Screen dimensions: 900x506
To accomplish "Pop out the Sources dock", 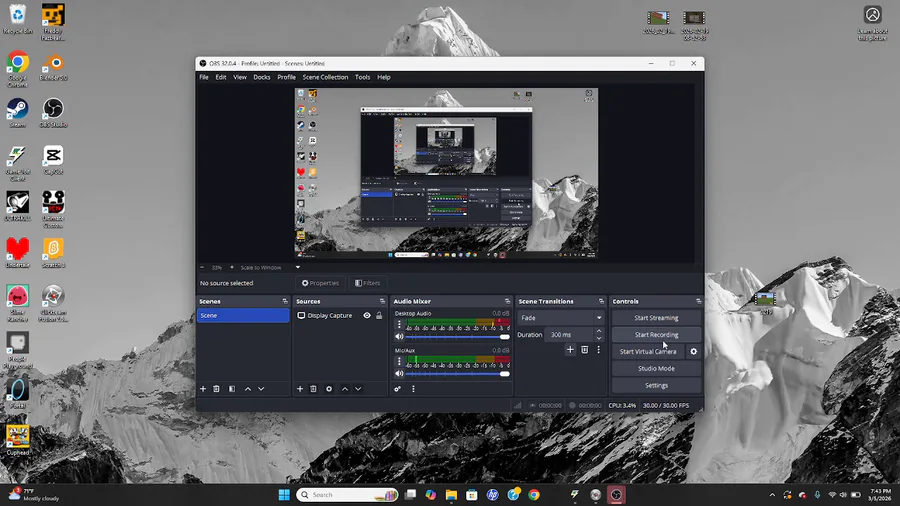I will point(382,301).
